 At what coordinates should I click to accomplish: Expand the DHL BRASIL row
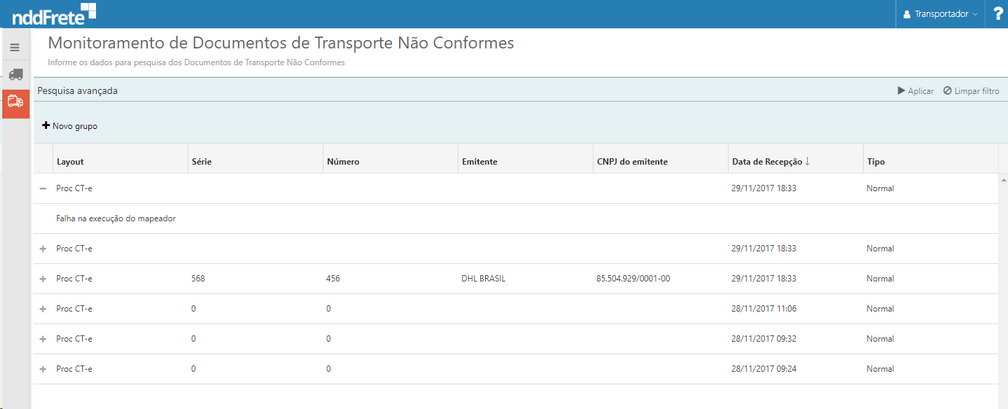(43, 278)
